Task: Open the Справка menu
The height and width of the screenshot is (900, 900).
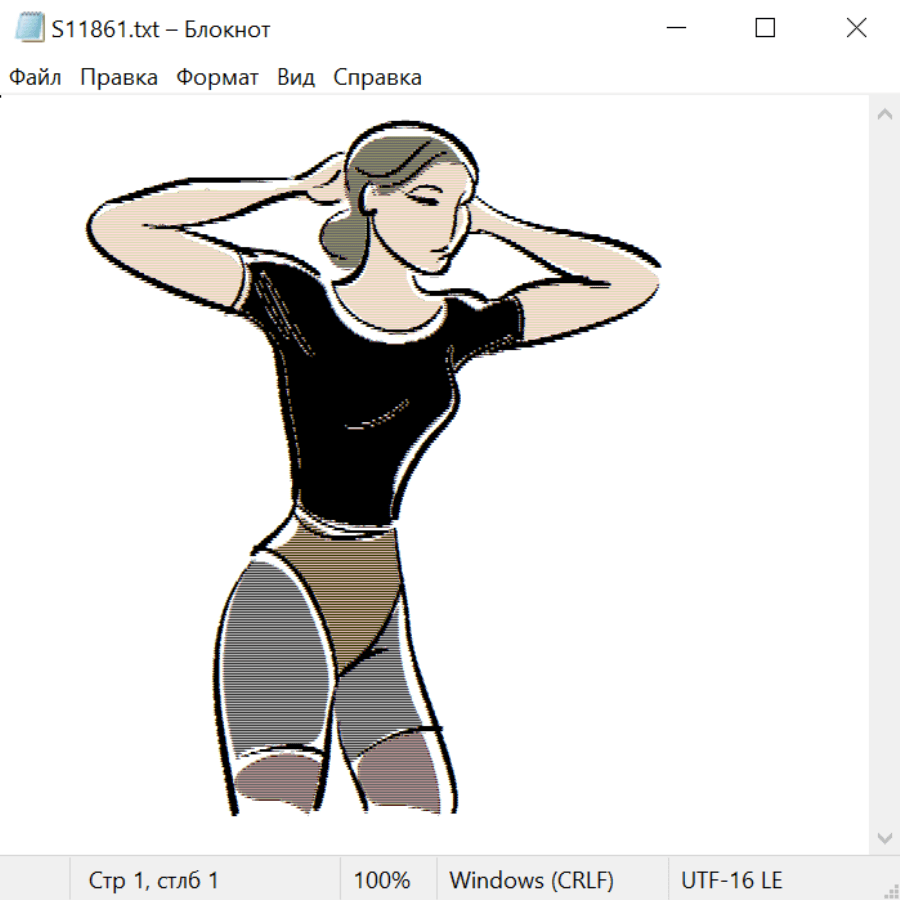Action: (x=377, y=78)
